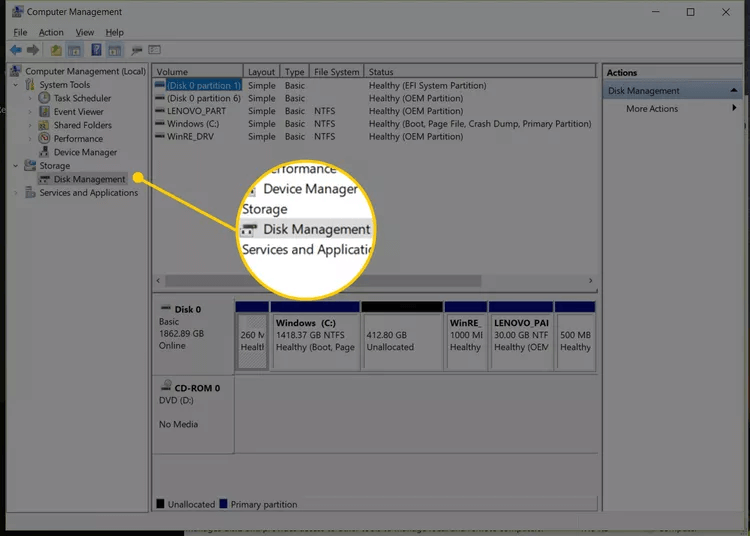The width and height of the screenshot is (750, 536).
Task: Collapse the System Tools tree node
Action: coord(16,85)
